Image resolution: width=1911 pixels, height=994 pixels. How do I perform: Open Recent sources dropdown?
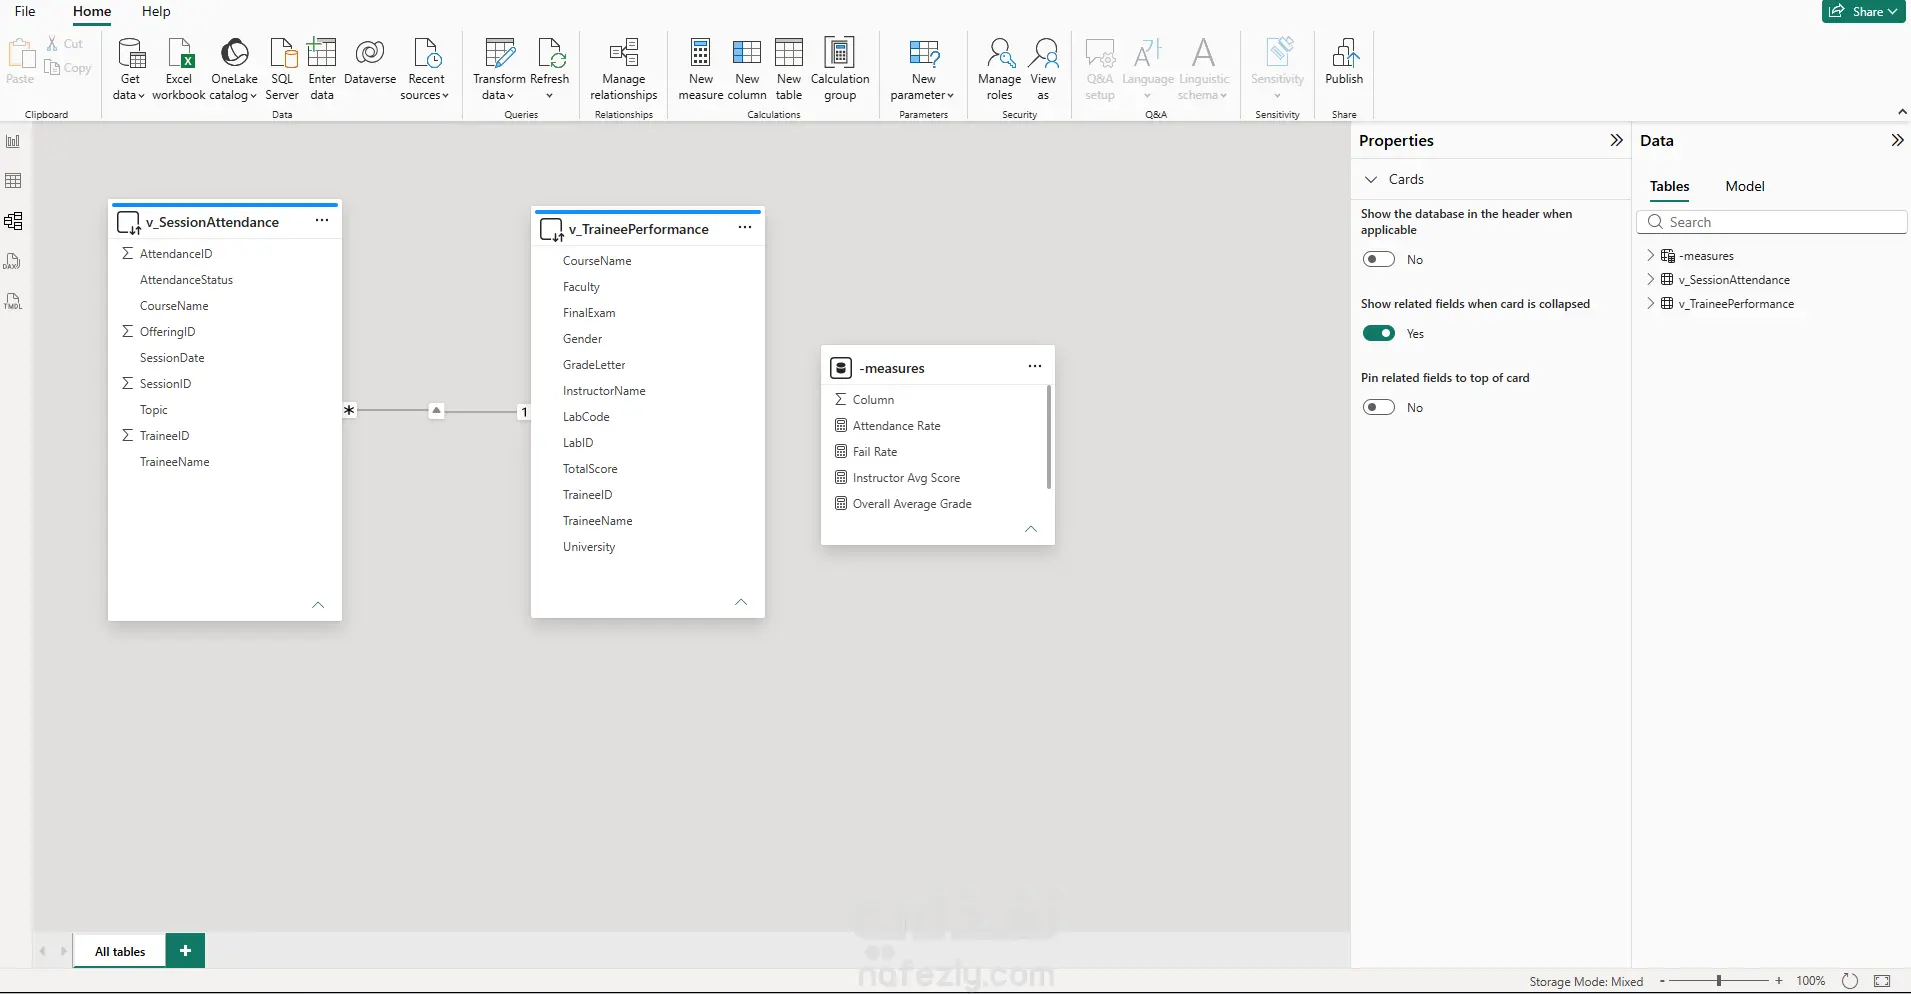point(427,68)
